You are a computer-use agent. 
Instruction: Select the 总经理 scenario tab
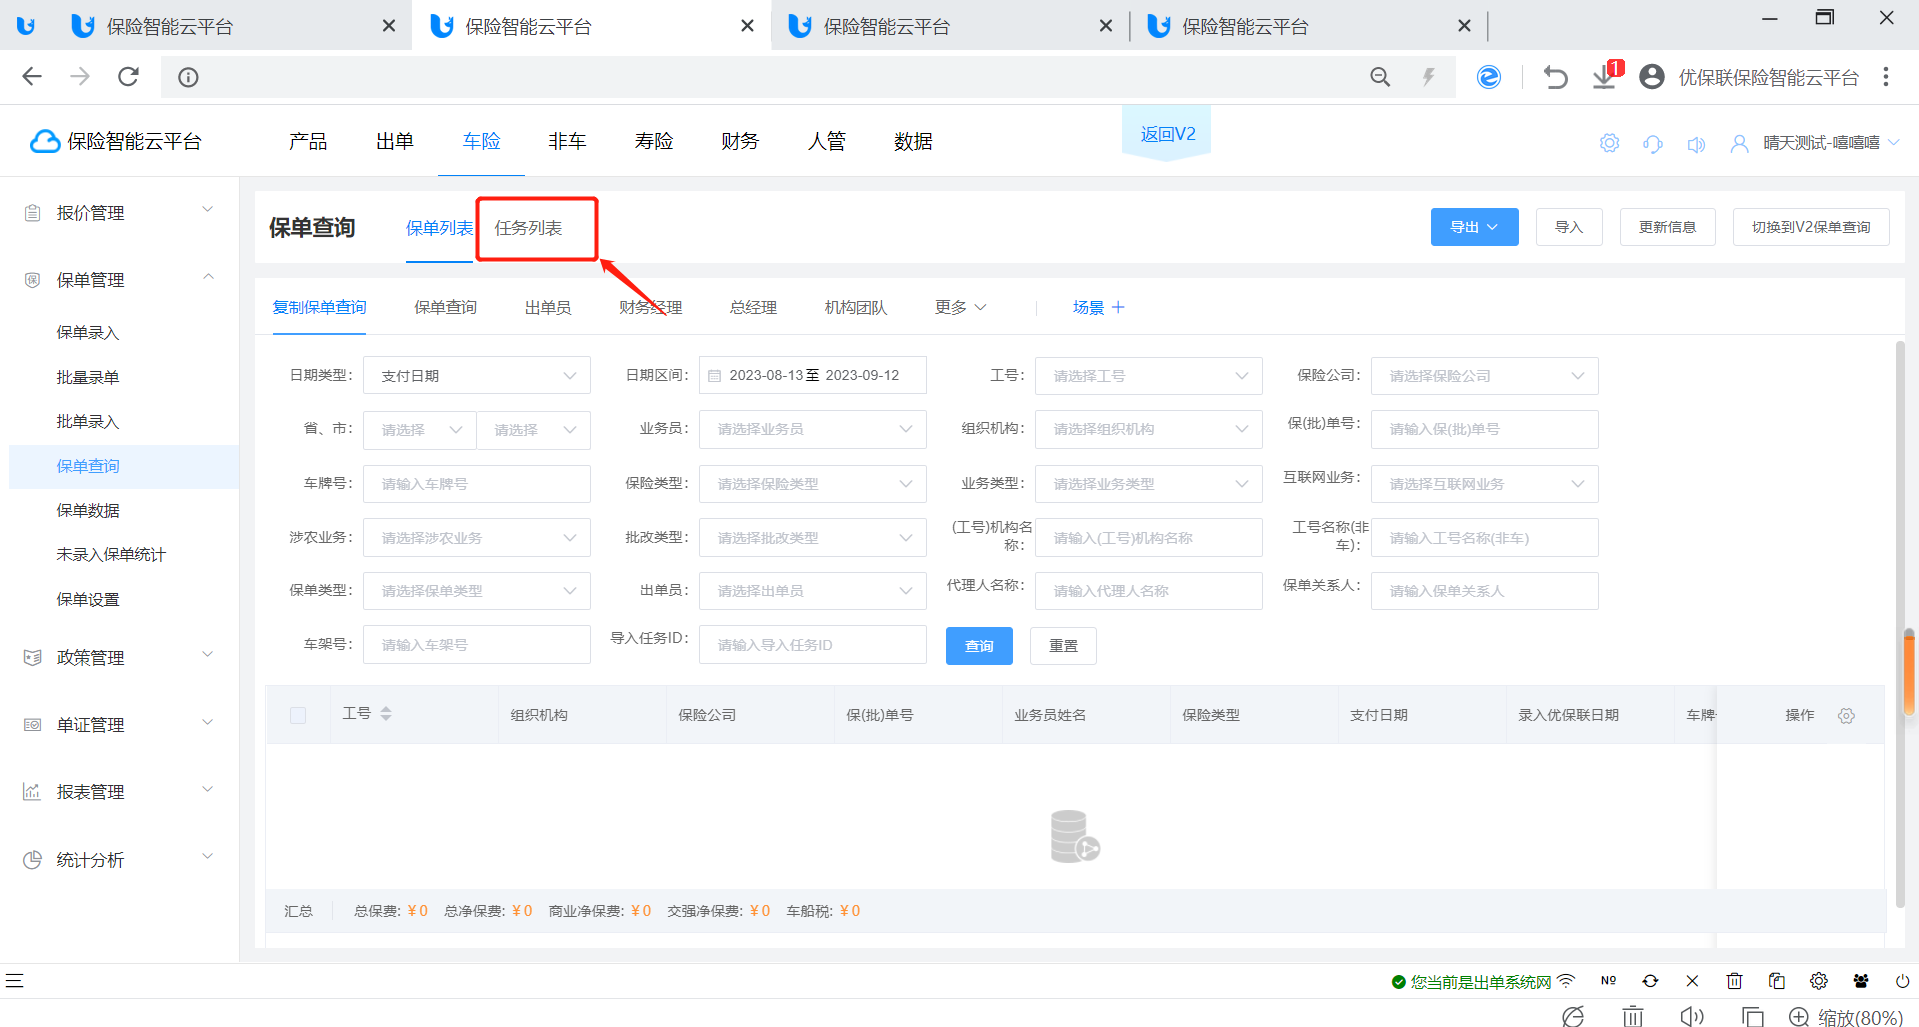tap(753, 307)
